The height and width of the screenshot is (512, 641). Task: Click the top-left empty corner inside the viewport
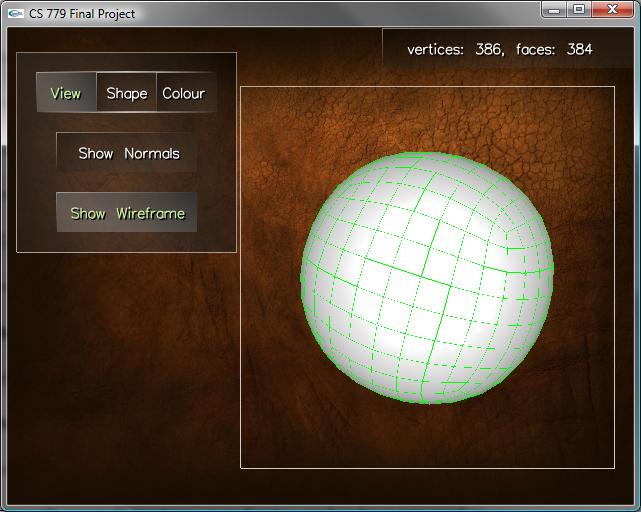click(262, 107)
